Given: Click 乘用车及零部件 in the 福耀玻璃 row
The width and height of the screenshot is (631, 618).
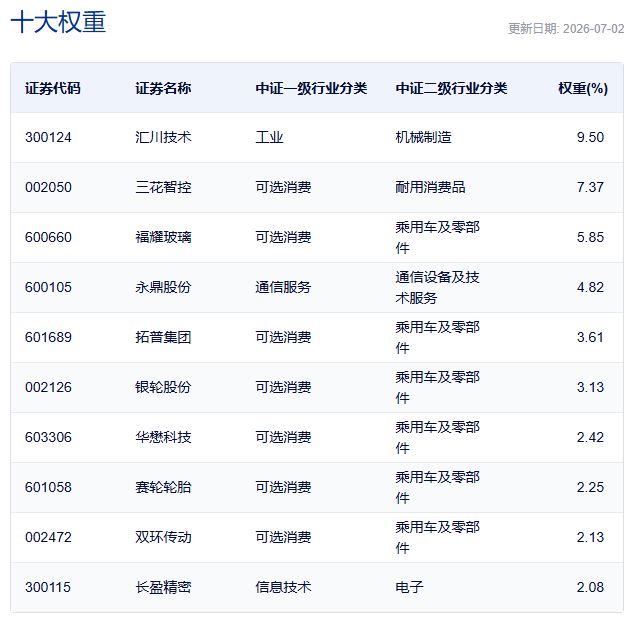Looking at the screenshot, I should coord(437,237).
